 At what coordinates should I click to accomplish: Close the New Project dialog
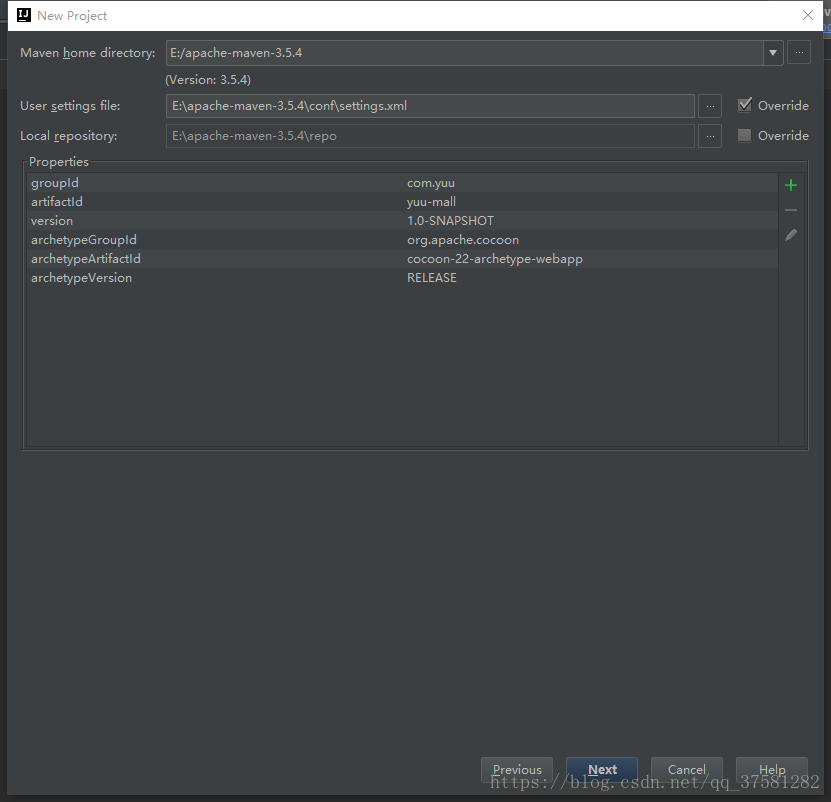pos(807,15)
